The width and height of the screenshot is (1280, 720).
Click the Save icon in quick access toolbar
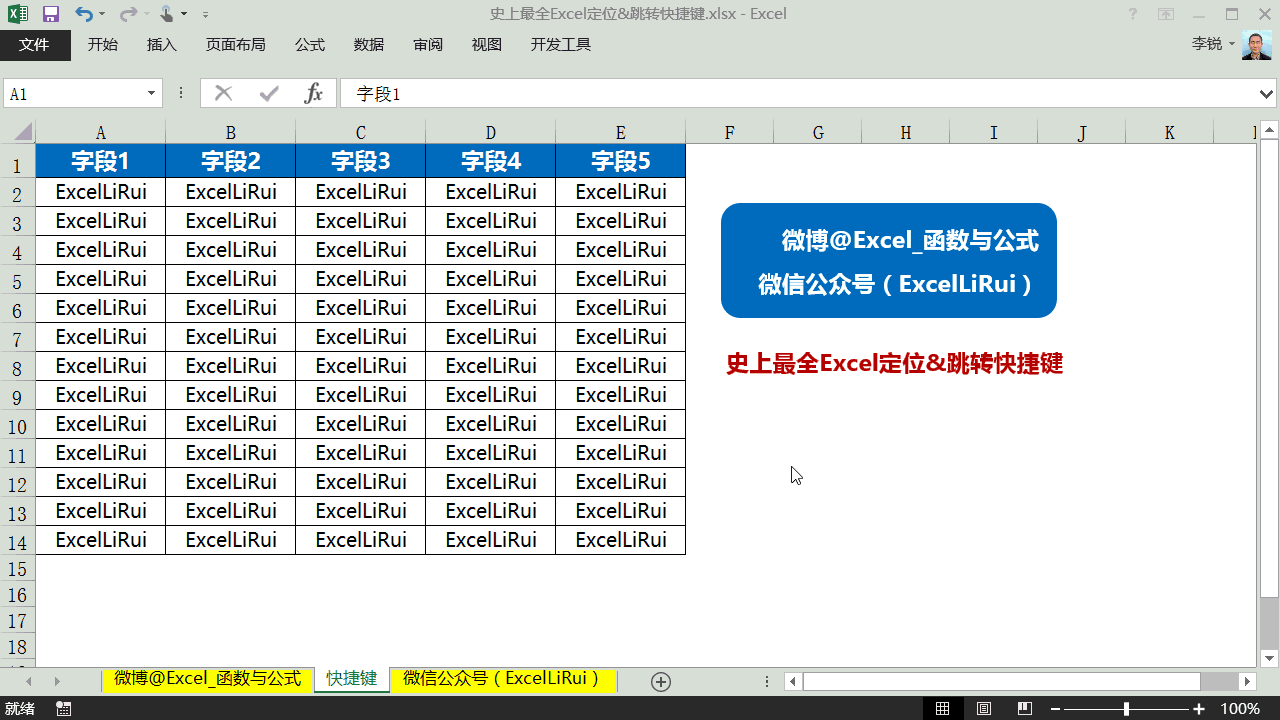[x=50, y=14]
